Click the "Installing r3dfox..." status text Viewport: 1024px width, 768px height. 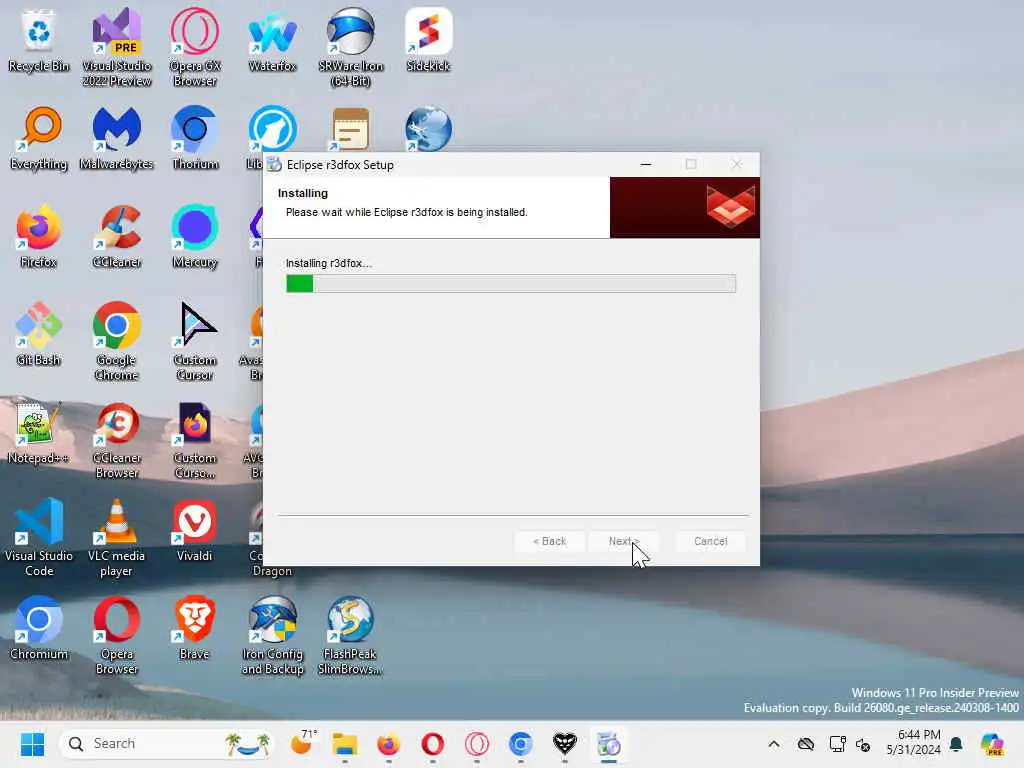(x=328, y=263)
